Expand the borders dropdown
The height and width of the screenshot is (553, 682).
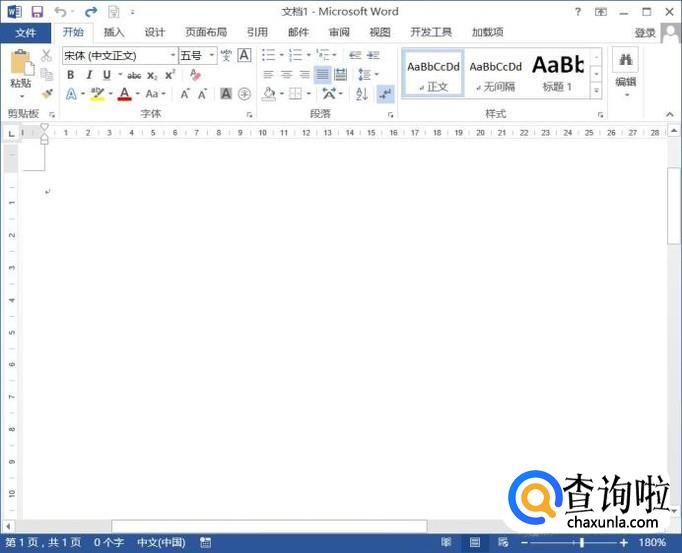(309, 94)
